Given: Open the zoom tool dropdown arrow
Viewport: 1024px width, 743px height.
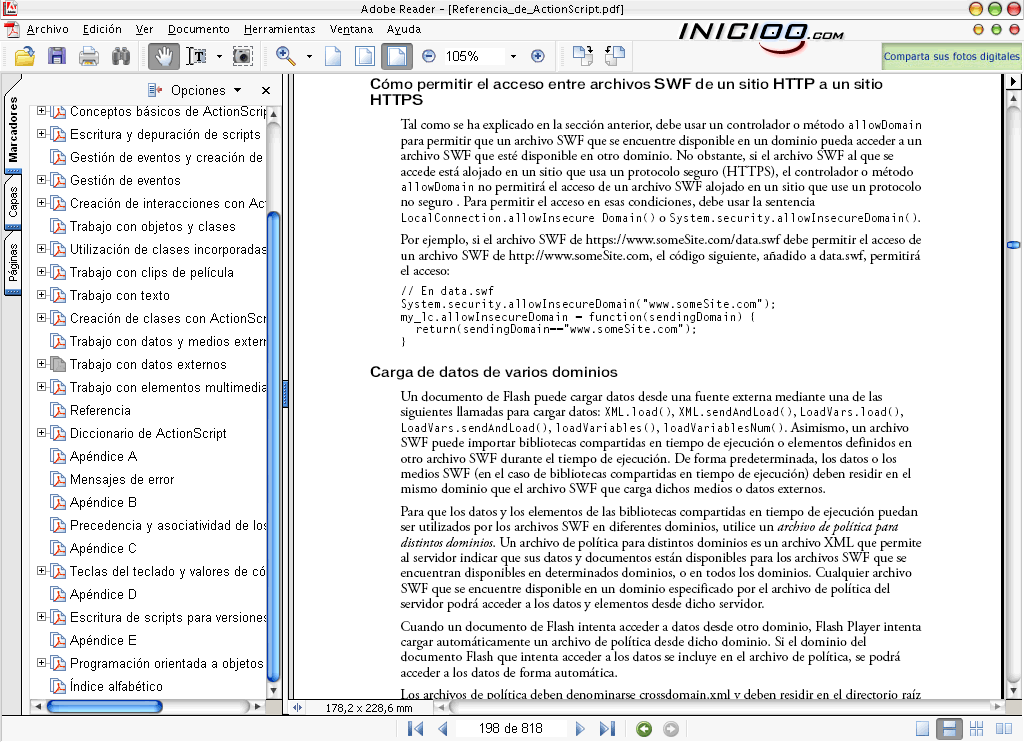Looking at the screenshot, I should coord(309,57).
